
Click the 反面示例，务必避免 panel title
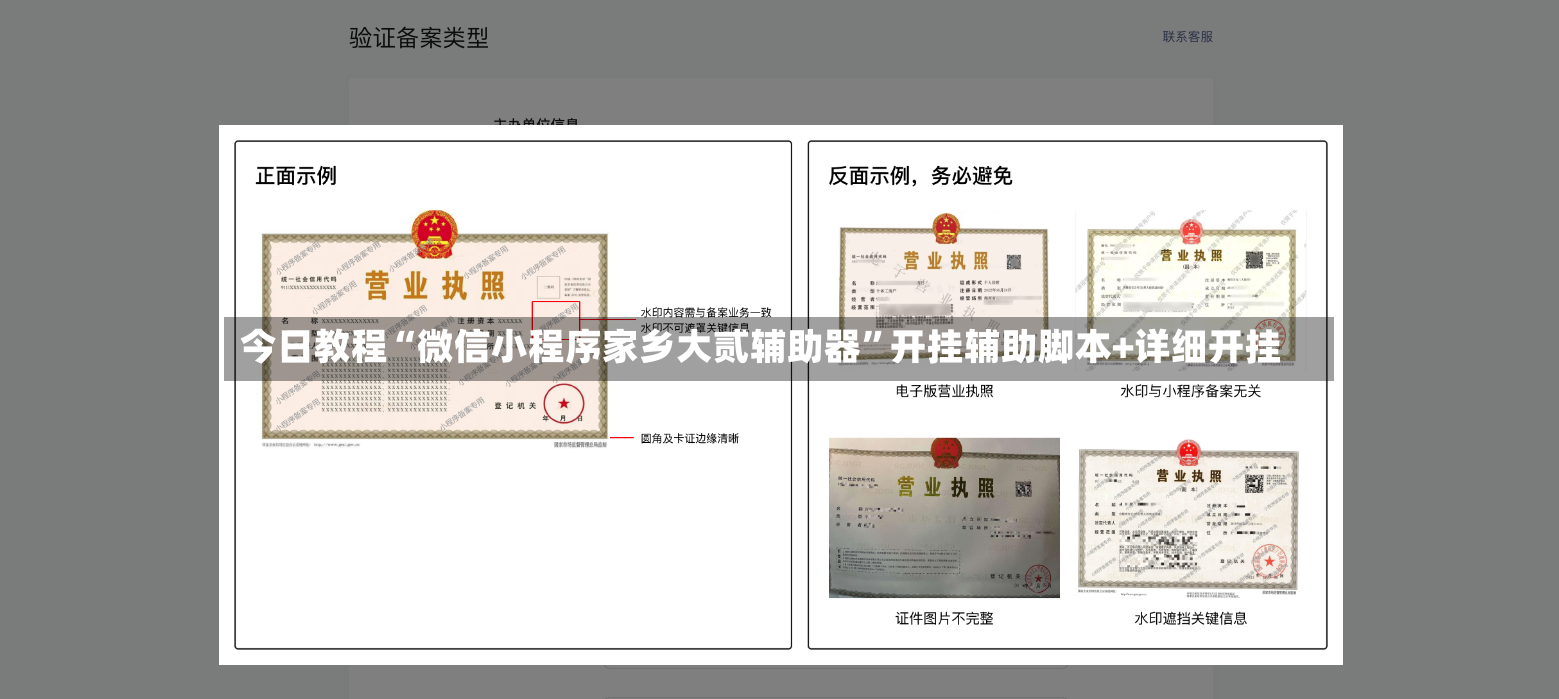point(920,176)
